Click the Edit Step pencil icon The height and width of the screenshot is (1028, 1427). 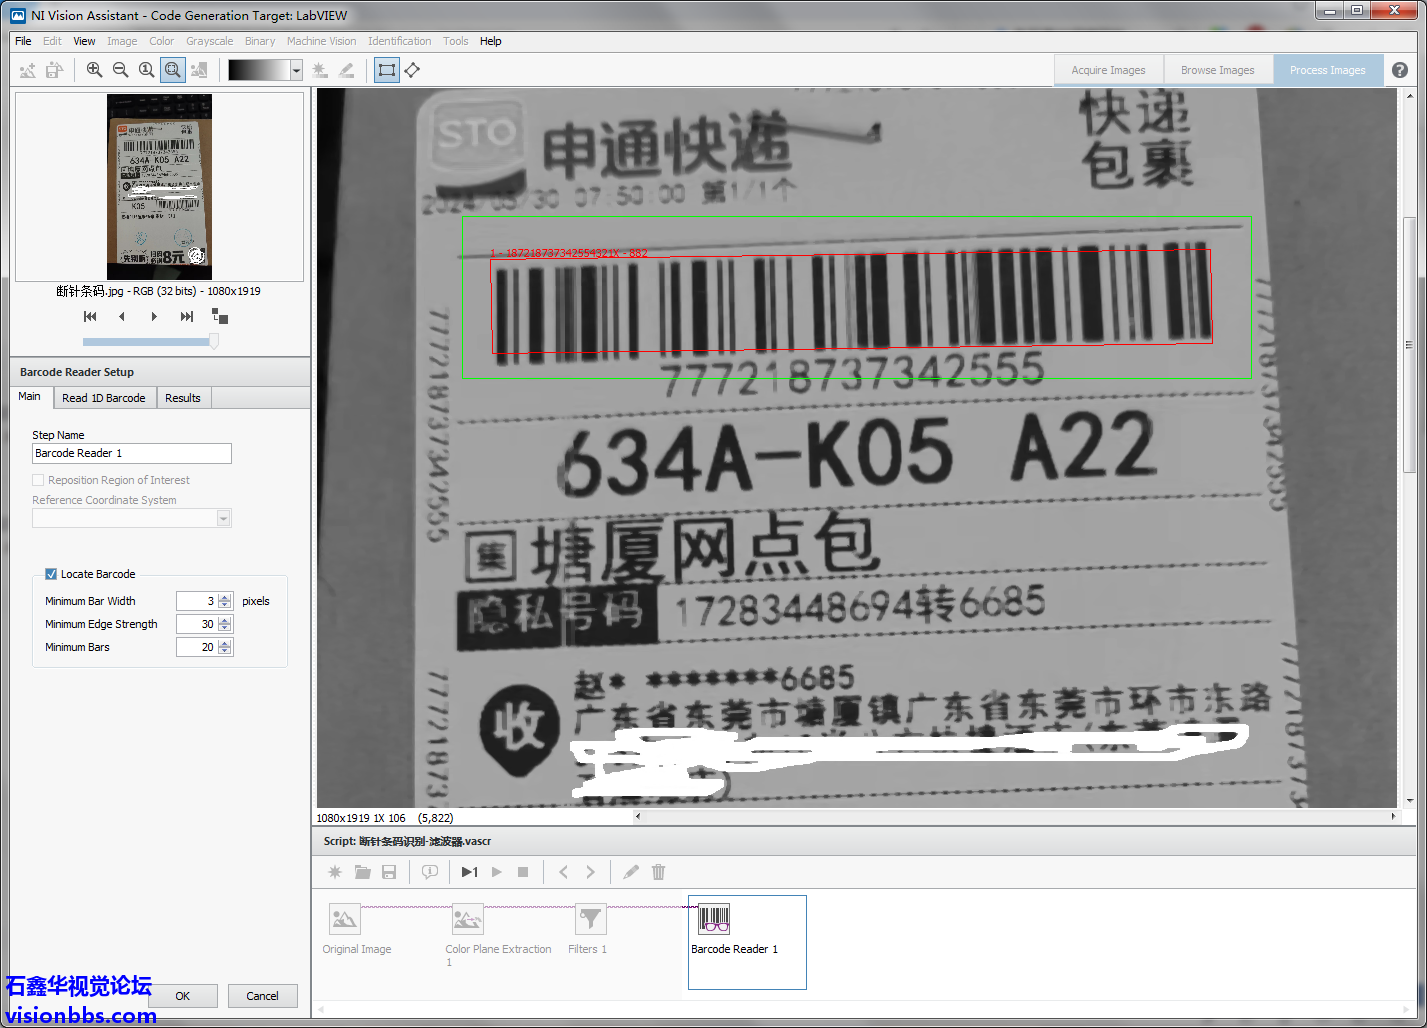click(631, 872)
